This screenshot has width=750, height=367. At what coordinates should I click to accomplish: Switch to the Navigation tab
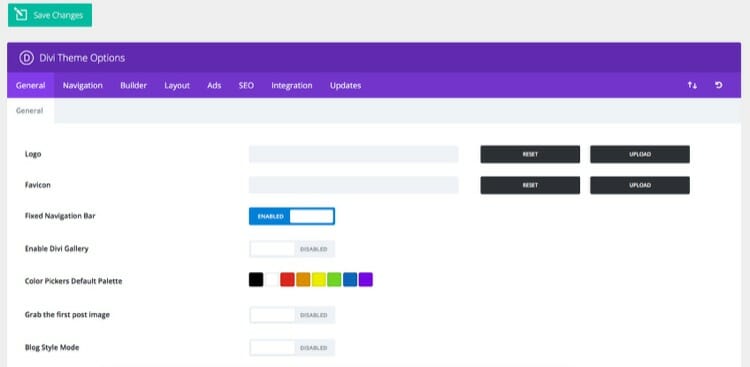click(x=83, y=85)
